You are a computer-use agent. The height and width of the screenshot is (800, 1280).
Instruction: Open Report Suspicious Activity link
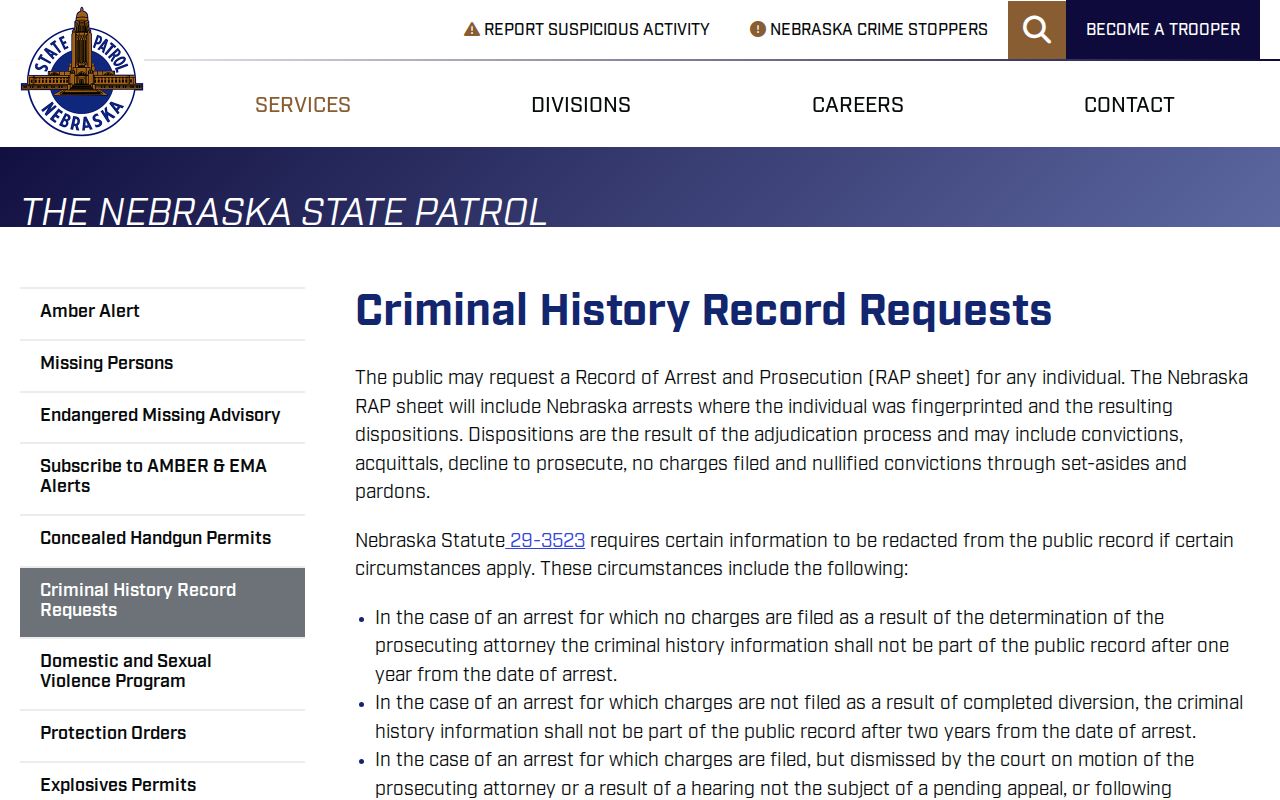(587, 30)
